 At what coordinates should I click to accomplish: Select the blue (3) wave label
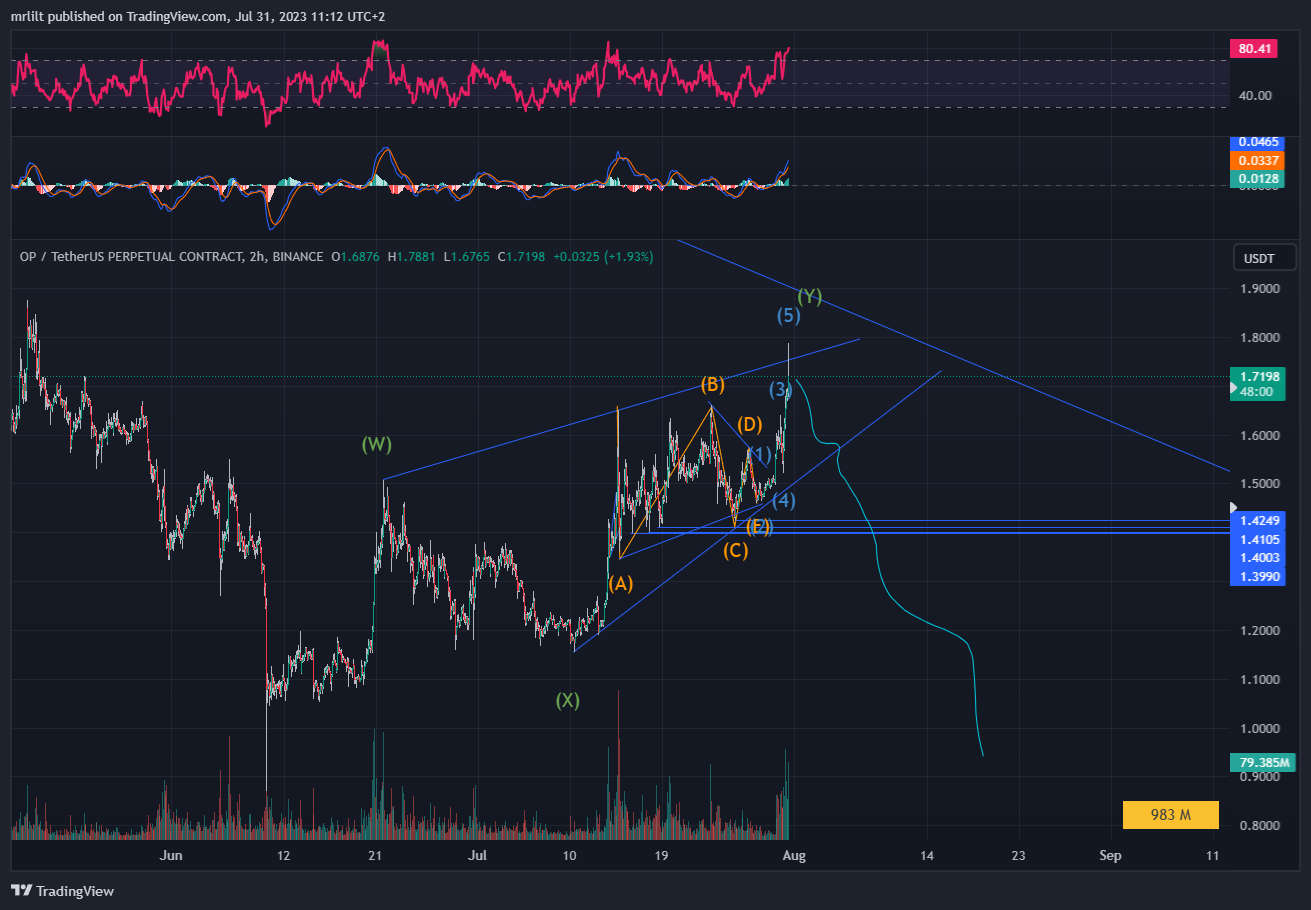pyautogui.click(x=781, y=389)
